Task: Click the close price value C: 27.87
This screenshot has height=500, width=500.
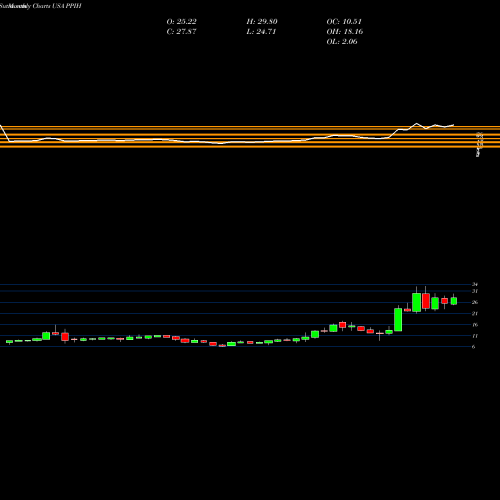Action: [x=181, y=32]
